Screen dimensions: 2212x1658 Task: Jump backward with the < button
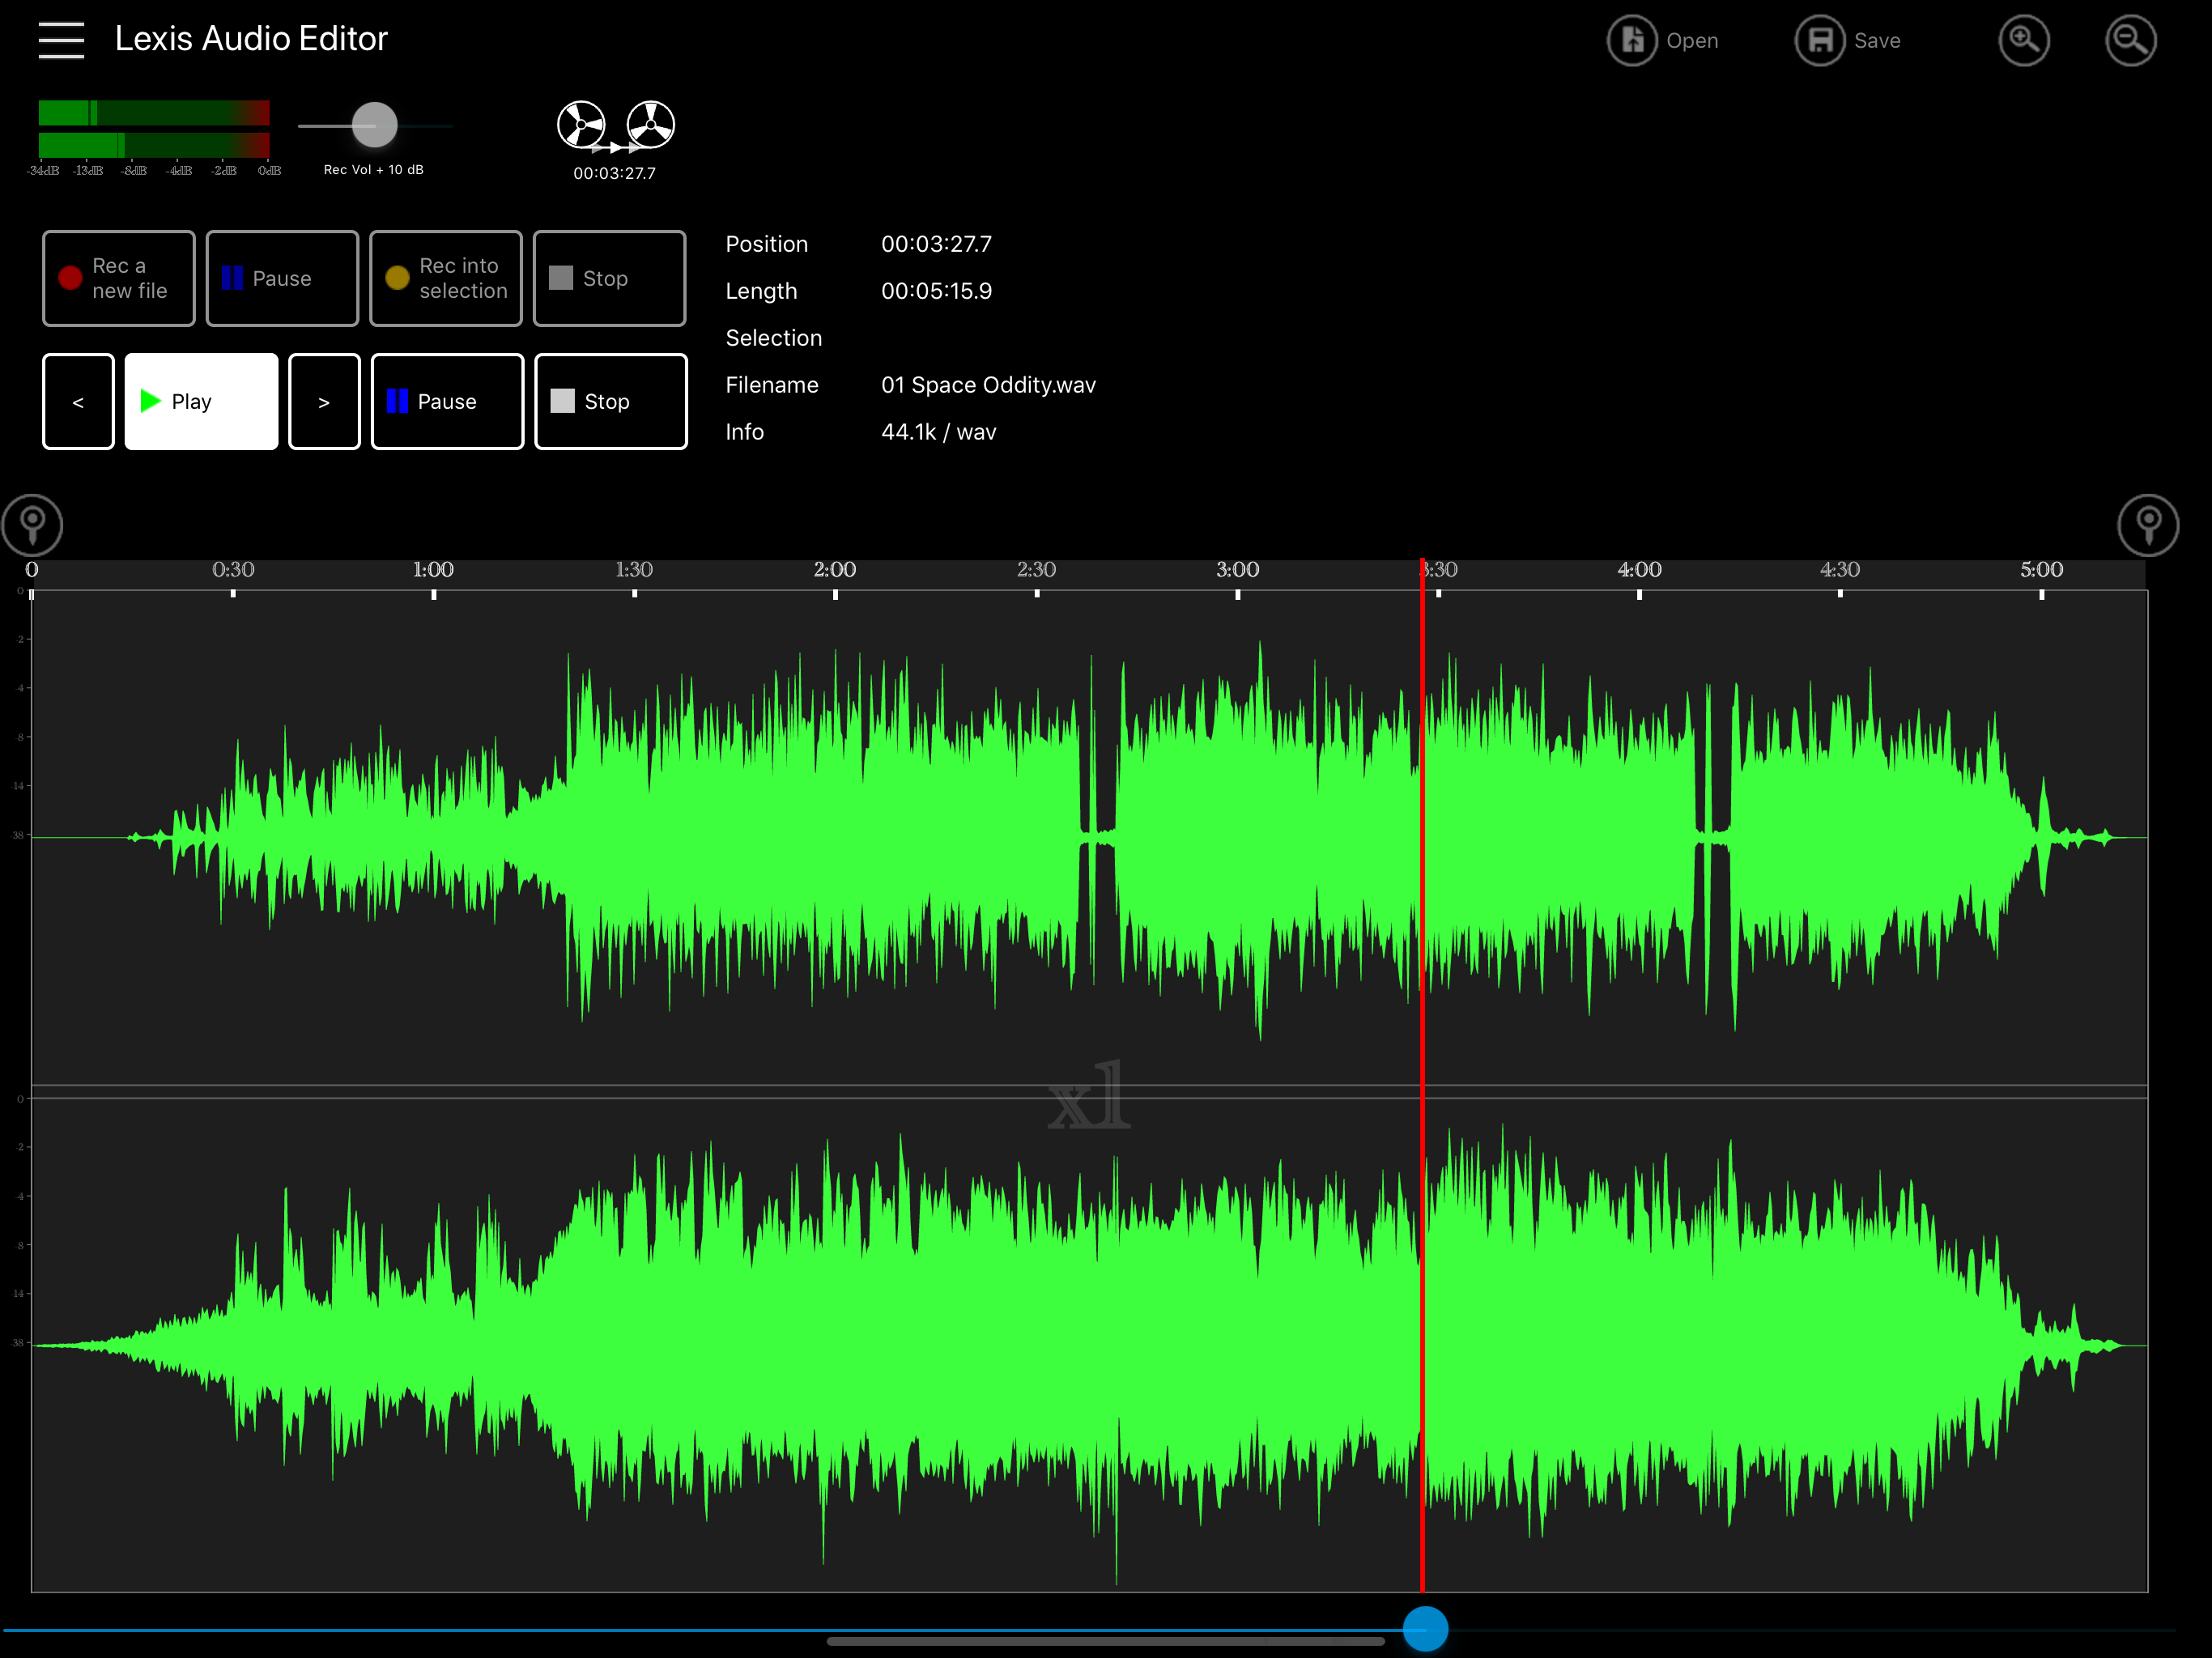point(78,402)
